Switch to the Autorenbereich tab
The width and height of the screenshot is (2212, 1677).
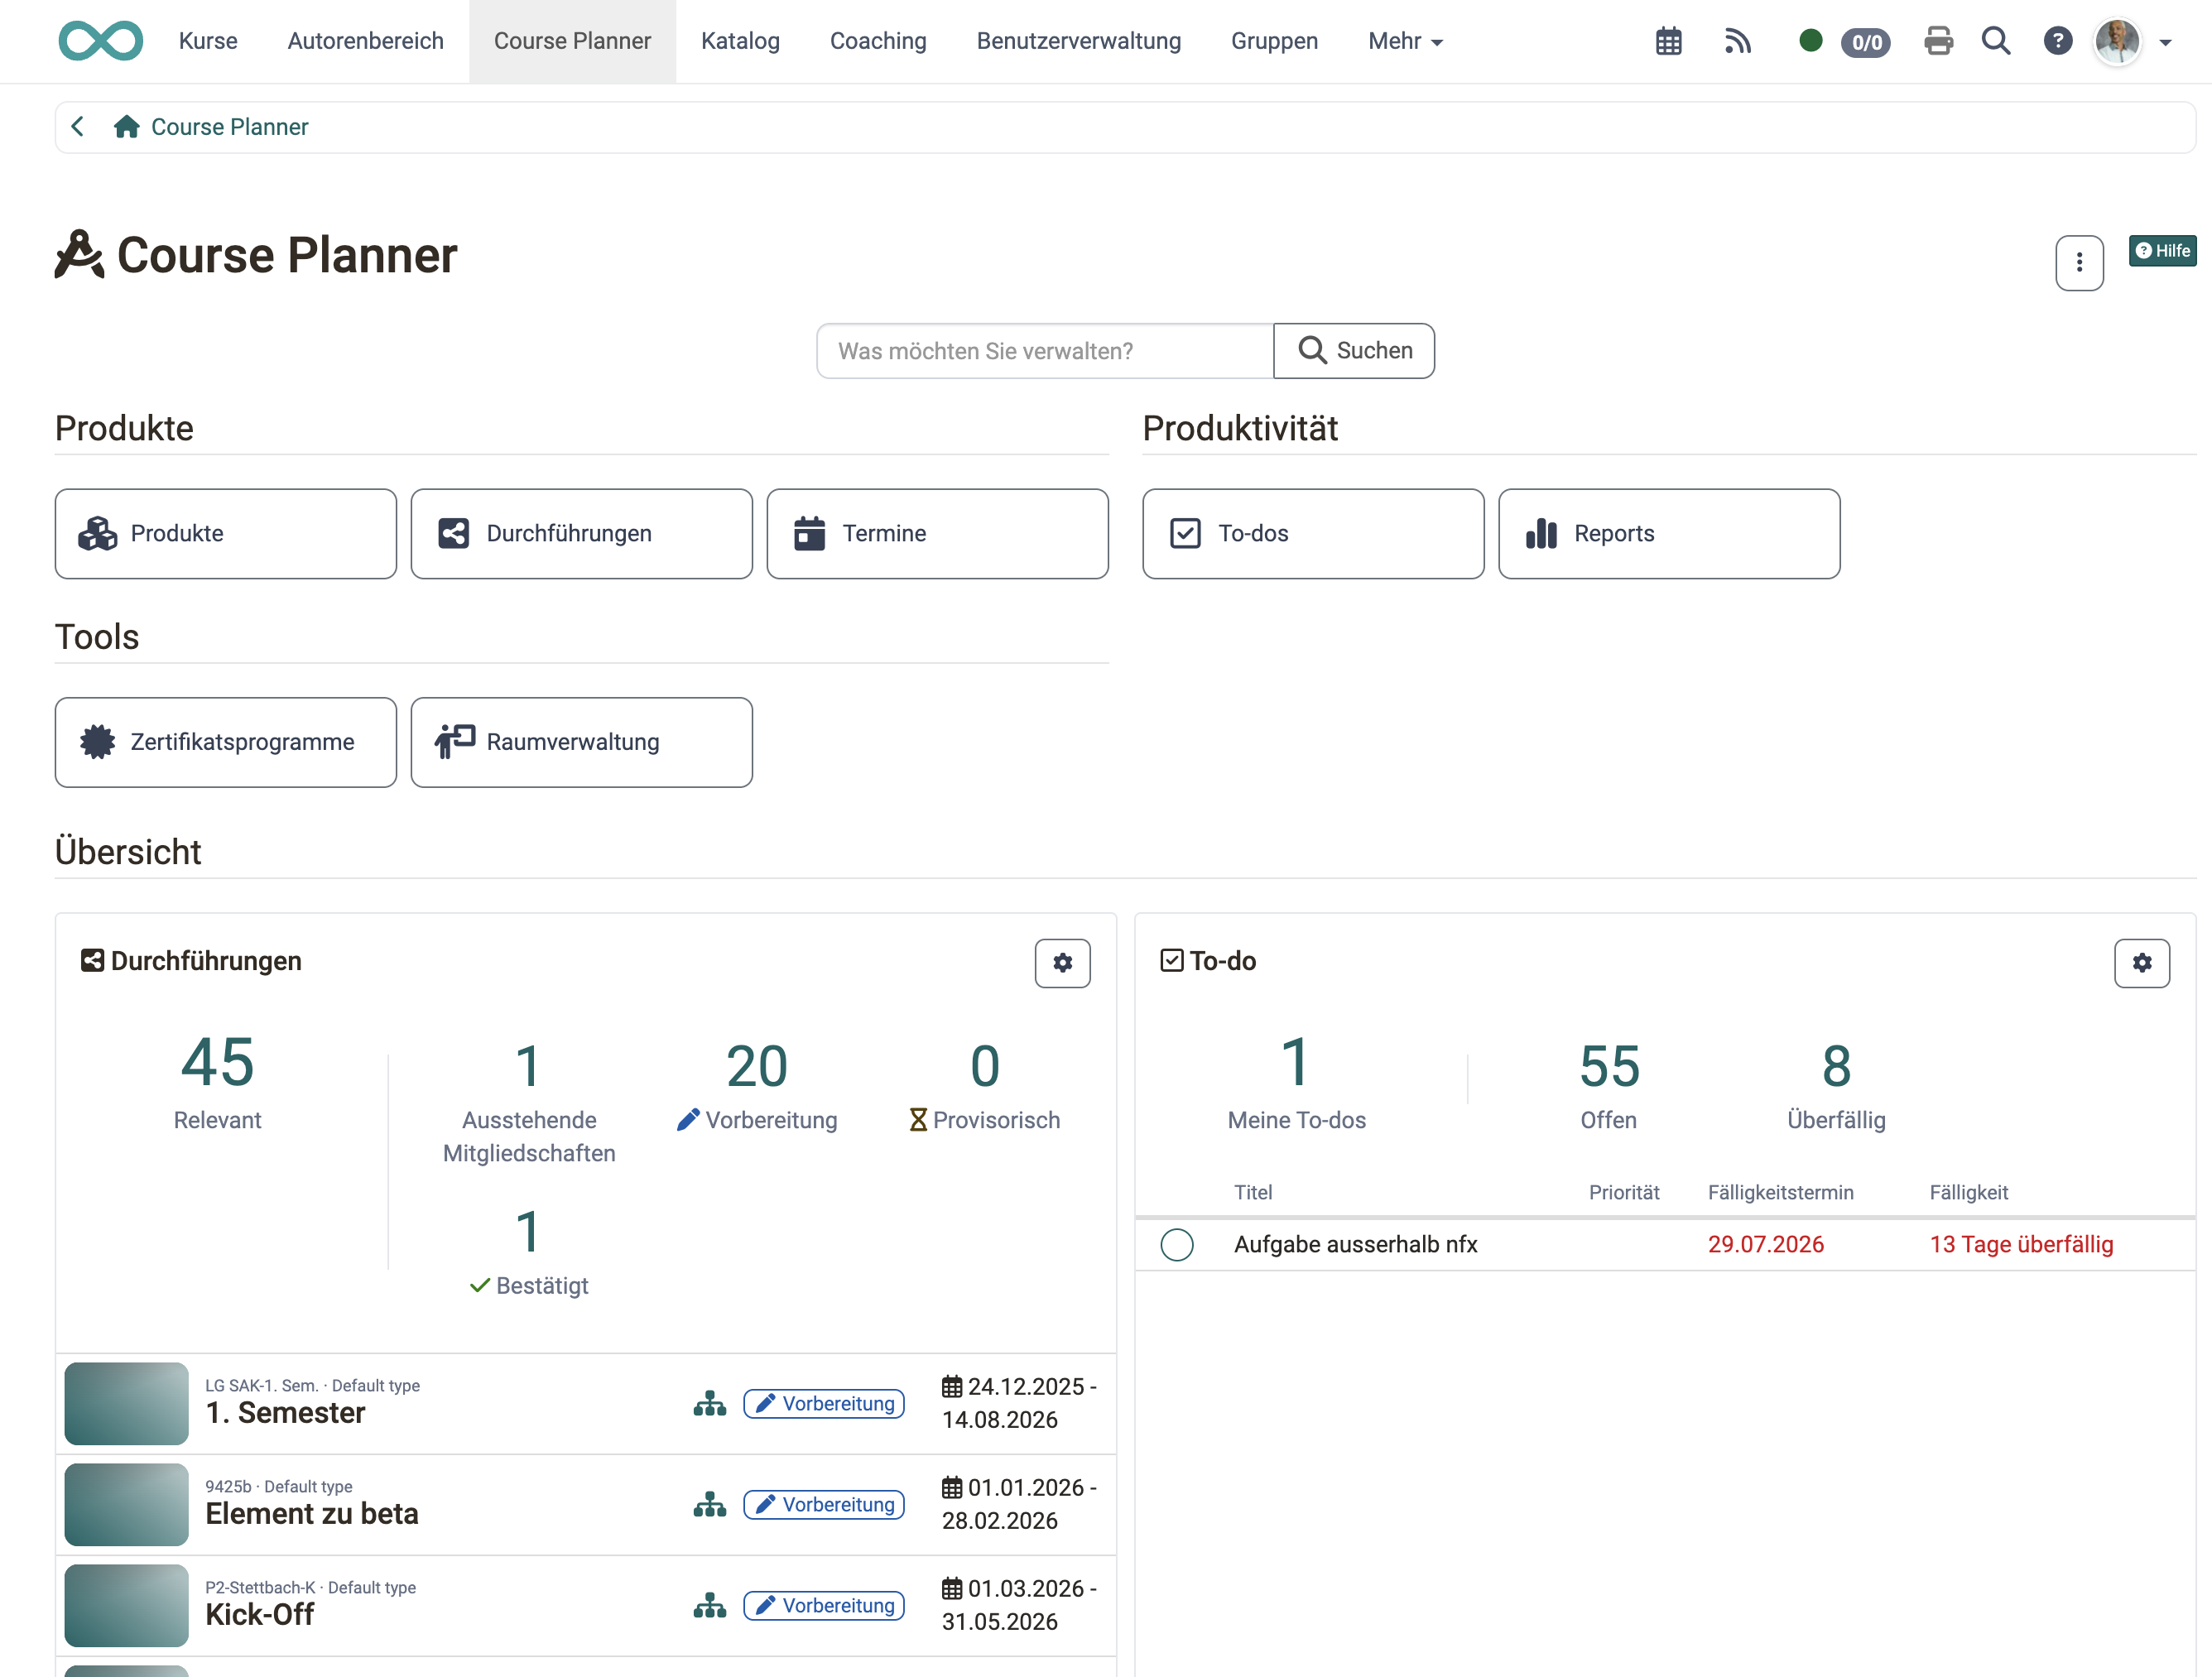(365, 41)
